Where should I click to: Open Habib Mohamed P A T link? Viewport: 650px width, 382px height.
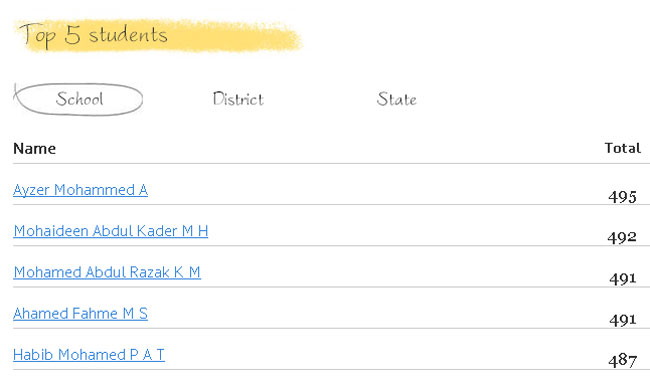tap(89, 355)
